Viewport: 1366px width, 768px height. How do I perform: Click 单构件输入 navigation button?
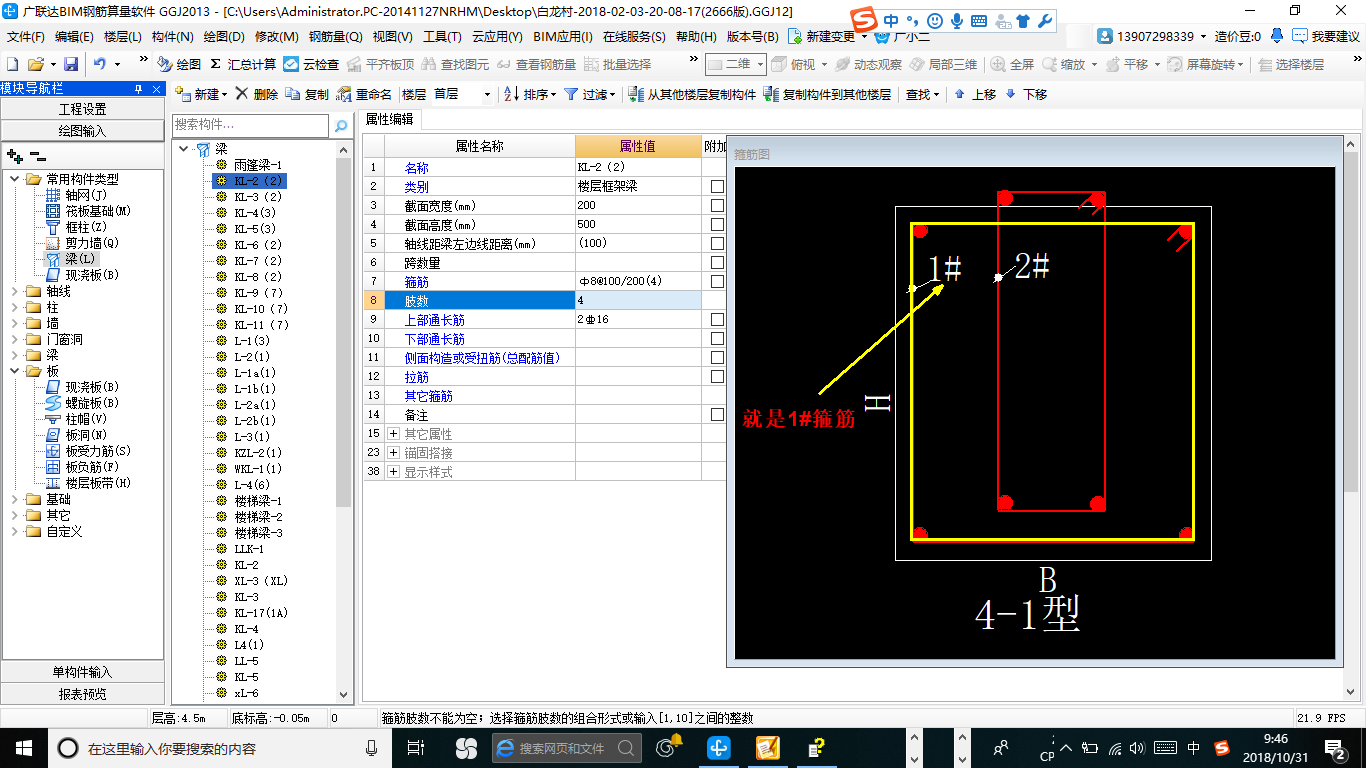(82, 672)
